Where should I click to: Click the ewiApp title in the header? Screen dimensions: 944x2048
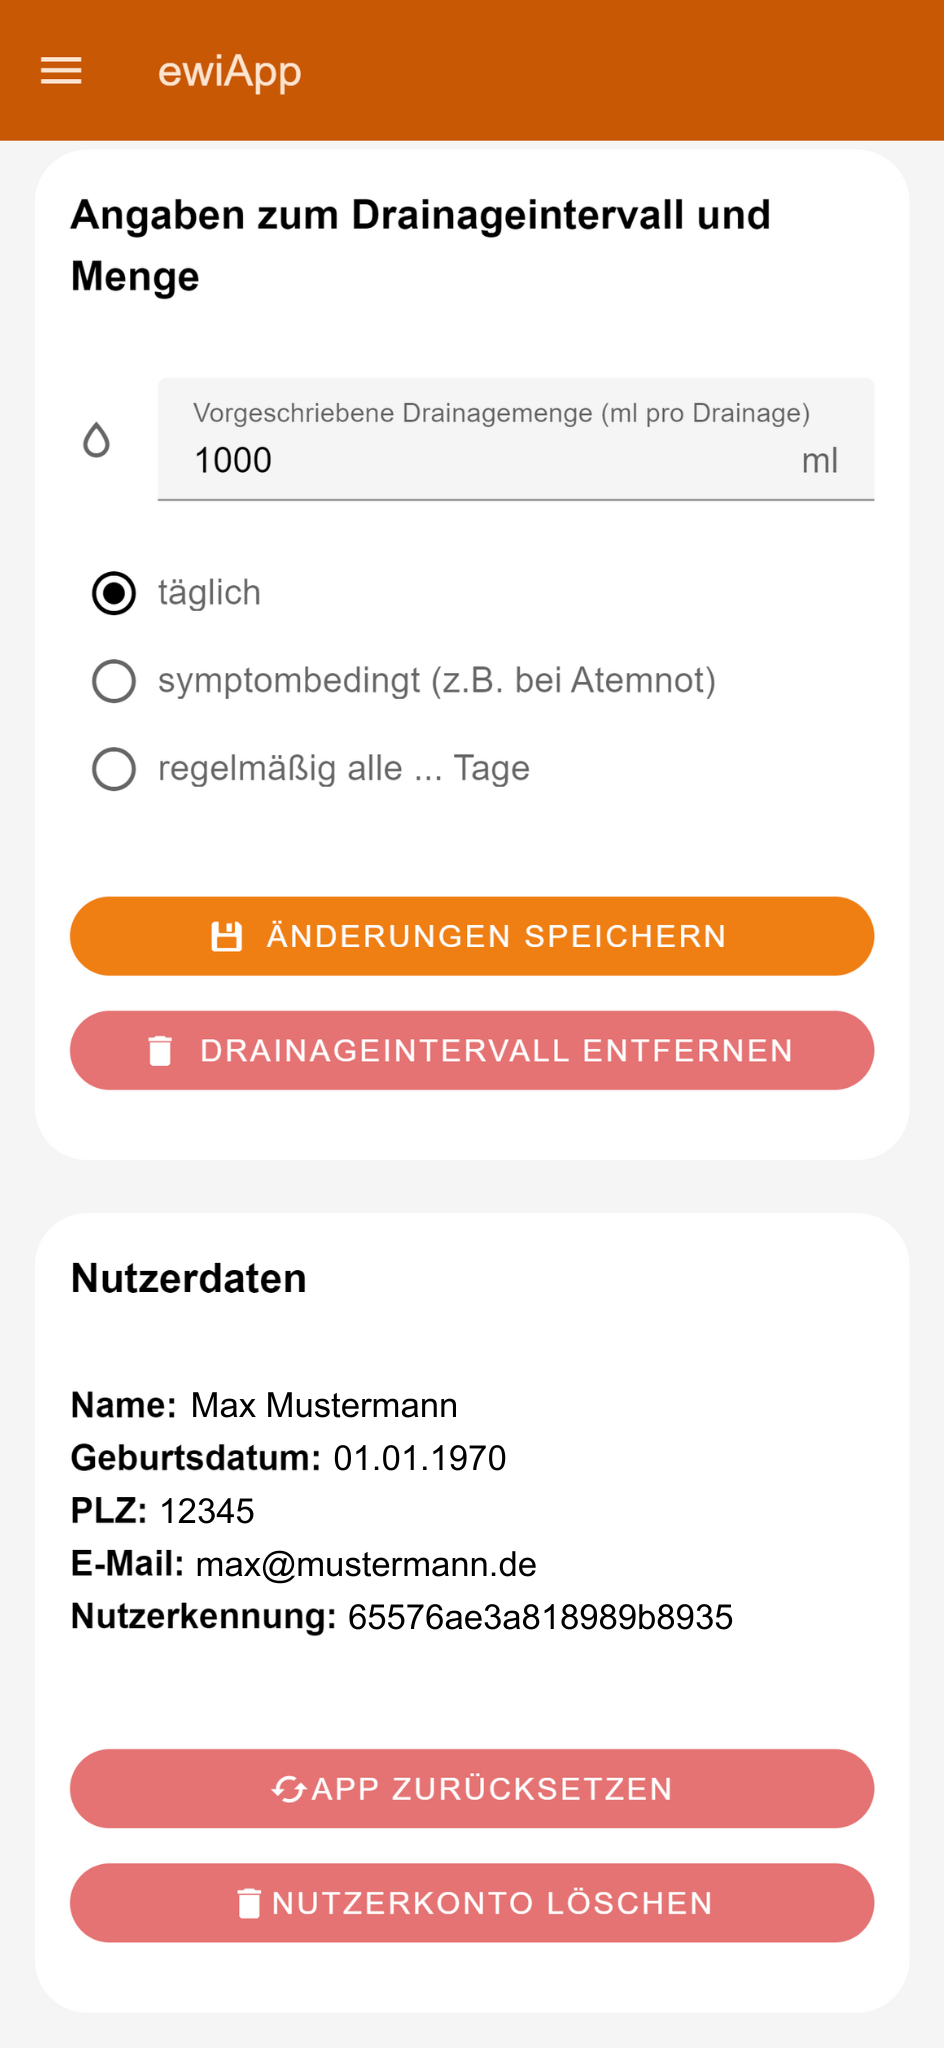[230, 72]
